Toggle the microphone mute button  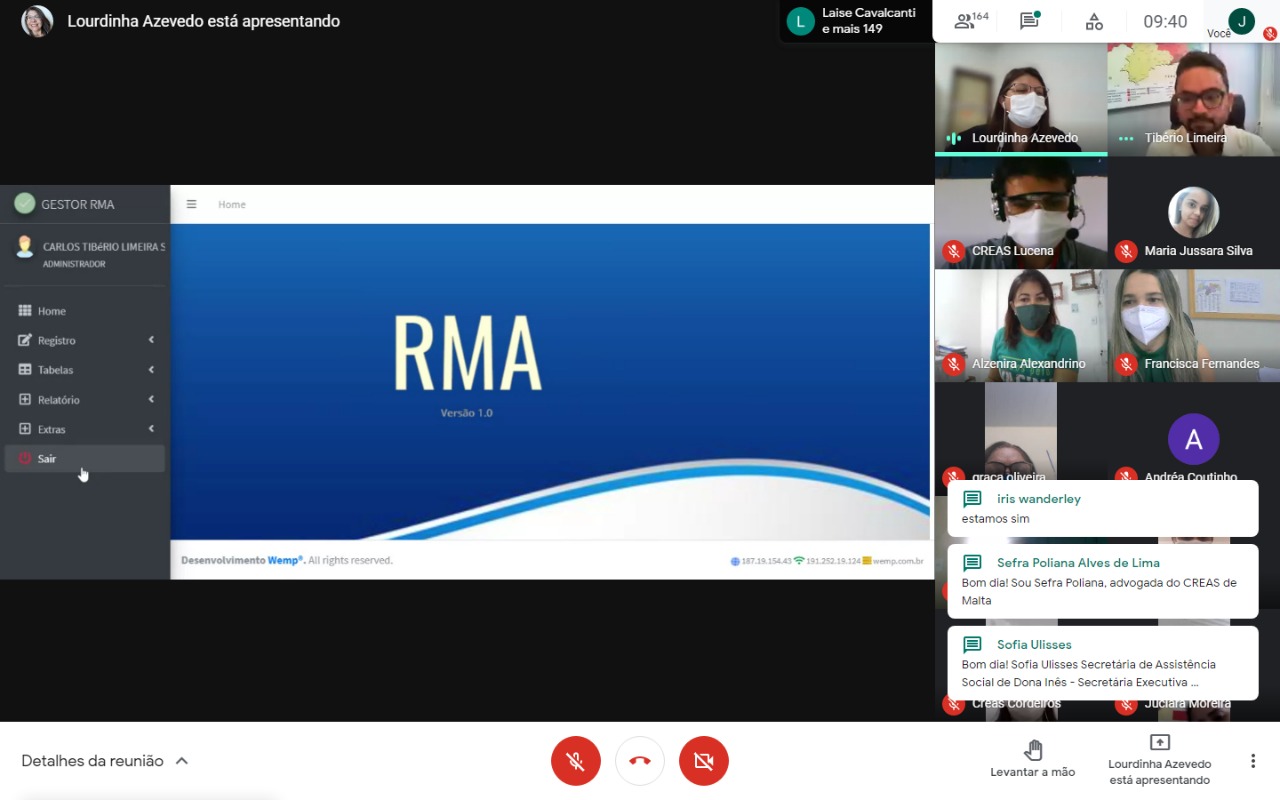coord(576,761)
